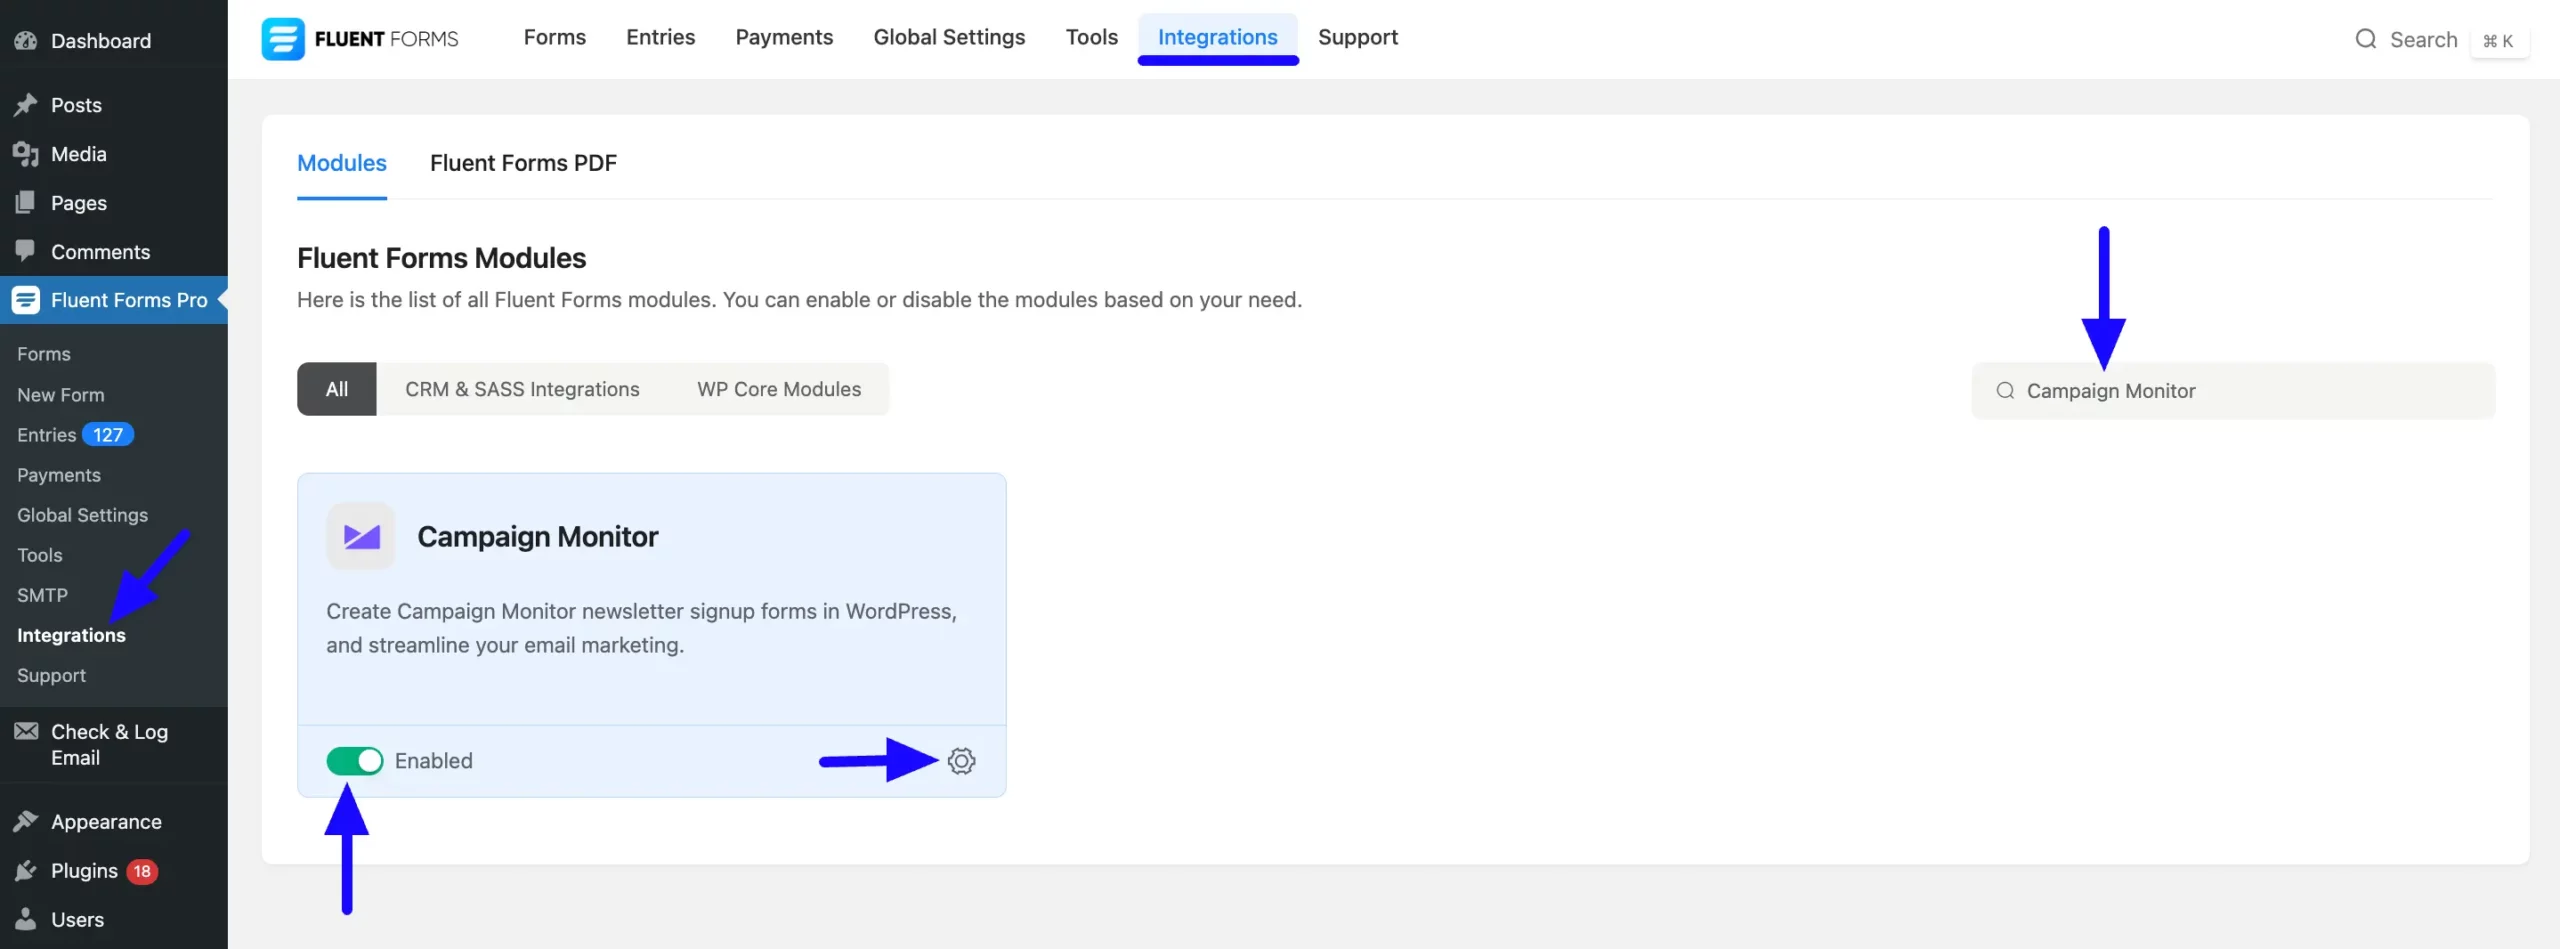Click the top-right Search magnifier icon
This screenshot has width=2560, height=949.
[x=2365, y=39]
